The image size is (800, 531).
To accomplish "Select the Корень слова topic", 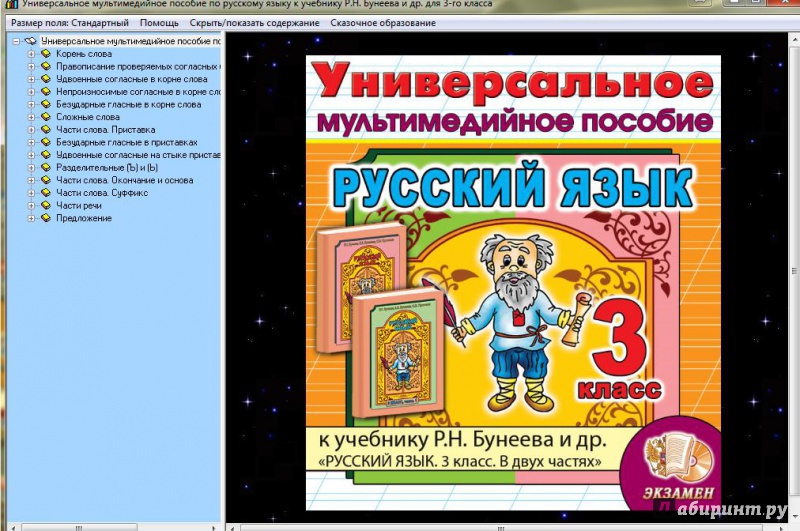I will click(x=84, y=54).
